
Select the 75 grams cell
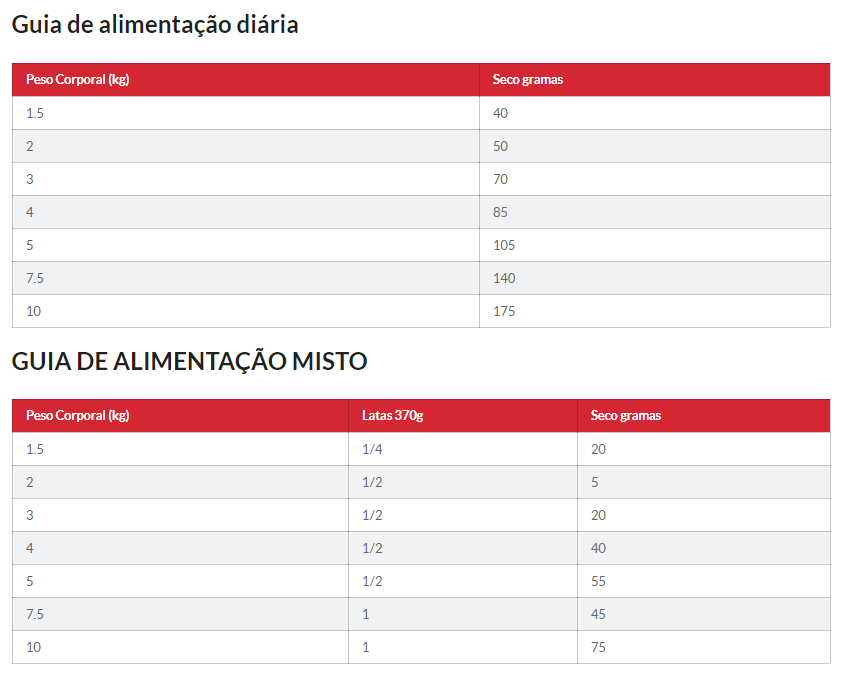tap(598, 647)
